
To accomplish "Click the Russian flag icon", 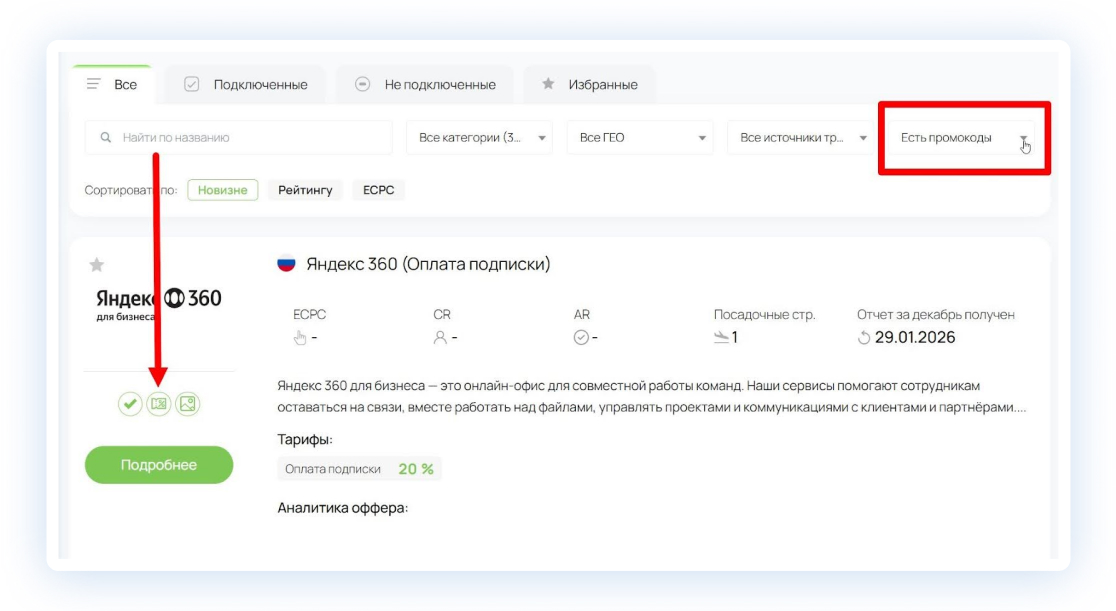I will click(x=286, y=264).
